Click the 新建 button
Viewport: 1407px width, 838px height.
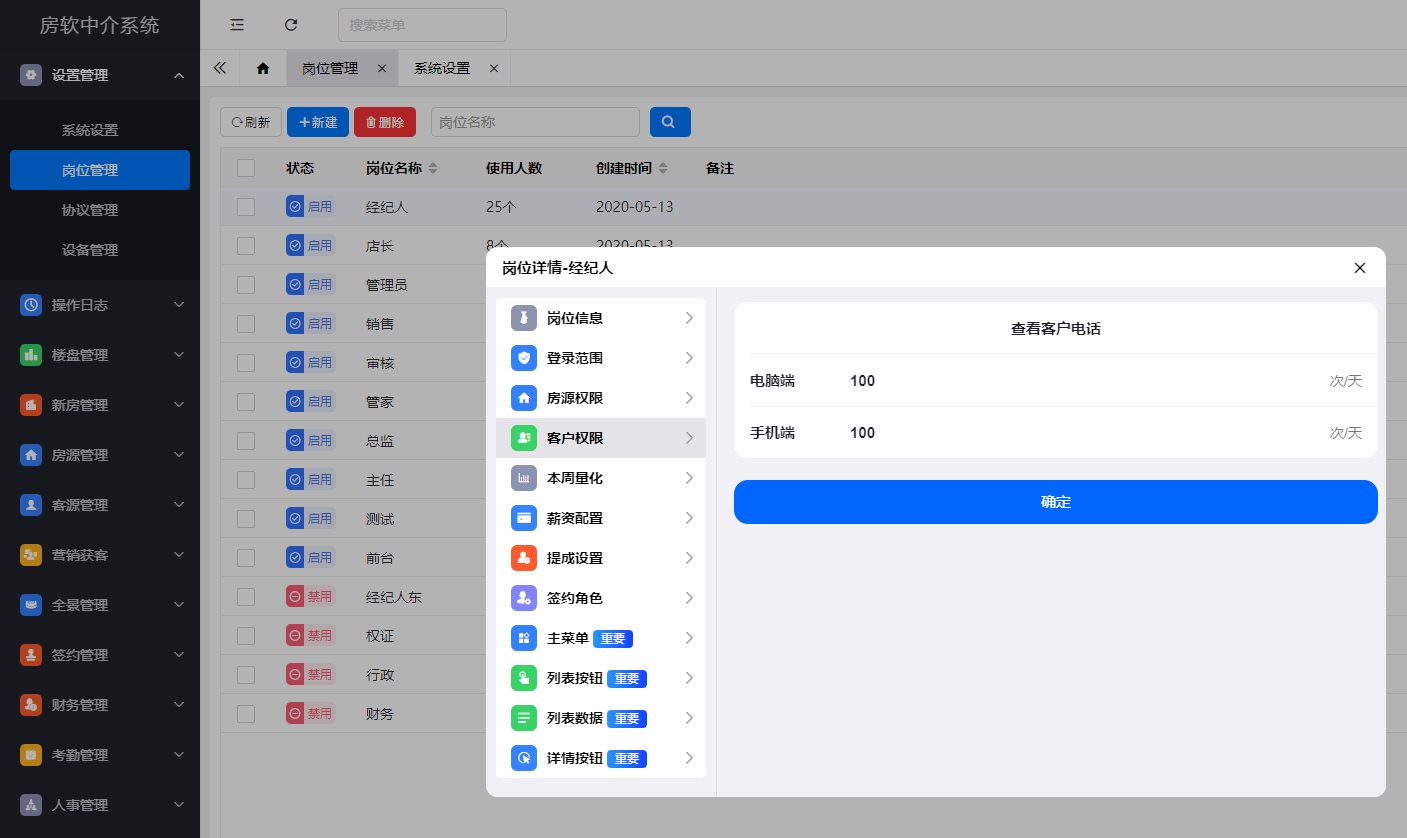point(318,122)
